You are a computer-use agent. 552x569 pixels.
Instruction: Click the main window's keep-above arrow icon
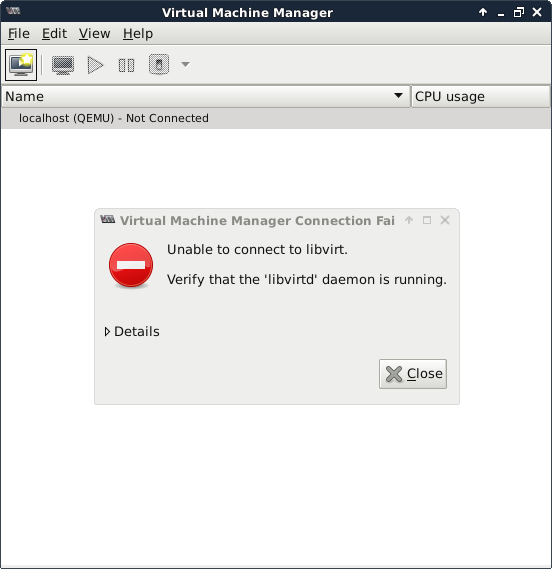(483, 12)
